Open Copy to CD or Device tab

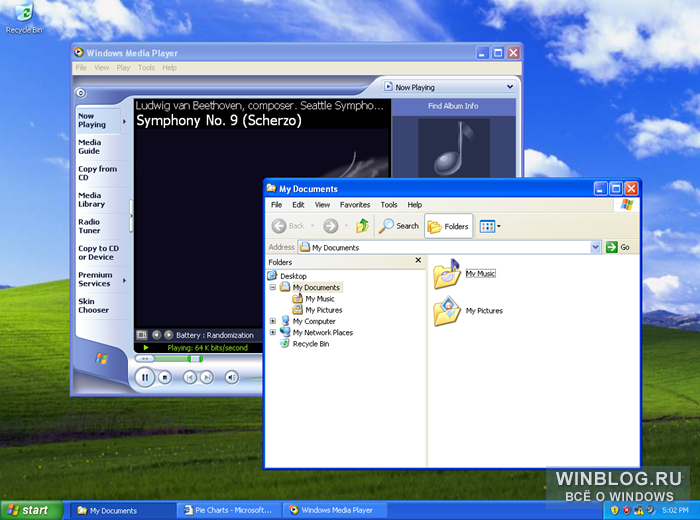tap(99, 253)
